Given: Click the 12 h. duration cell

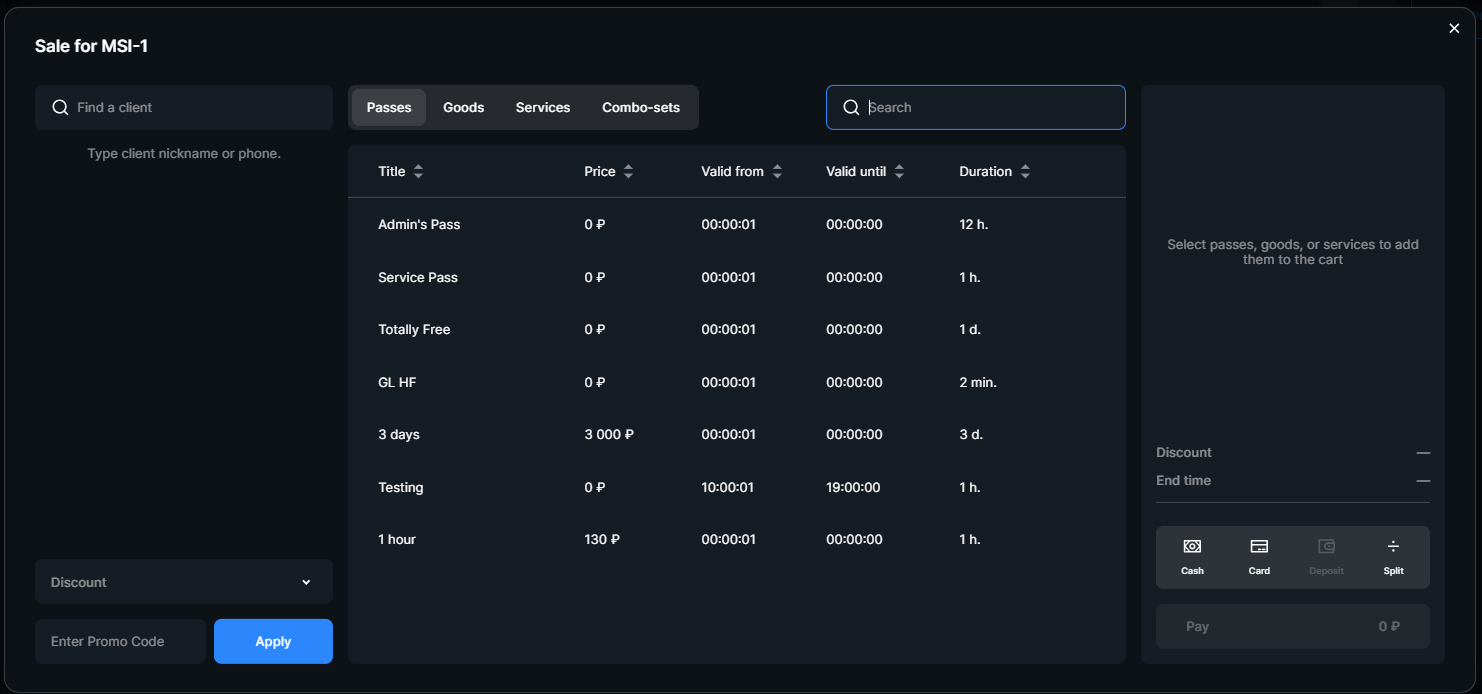Looking at the screenshot, I should tap(973, 224).
